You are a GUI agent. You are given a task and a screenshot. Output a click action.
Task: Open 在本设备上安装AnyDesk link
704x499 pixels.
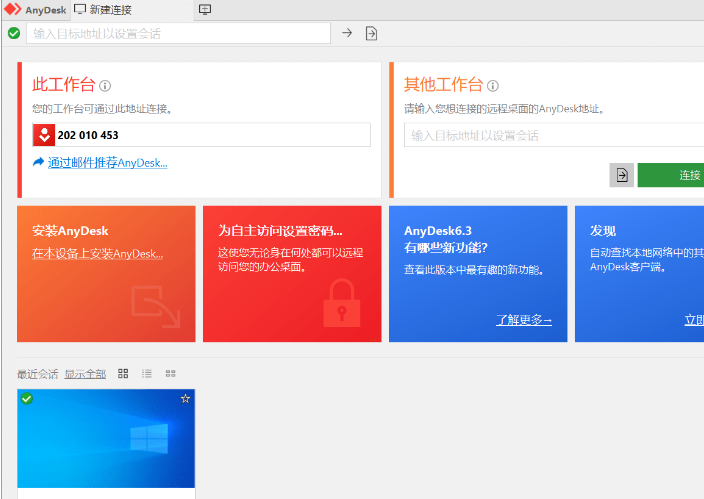pyautogui.click(x=97, y=254)
